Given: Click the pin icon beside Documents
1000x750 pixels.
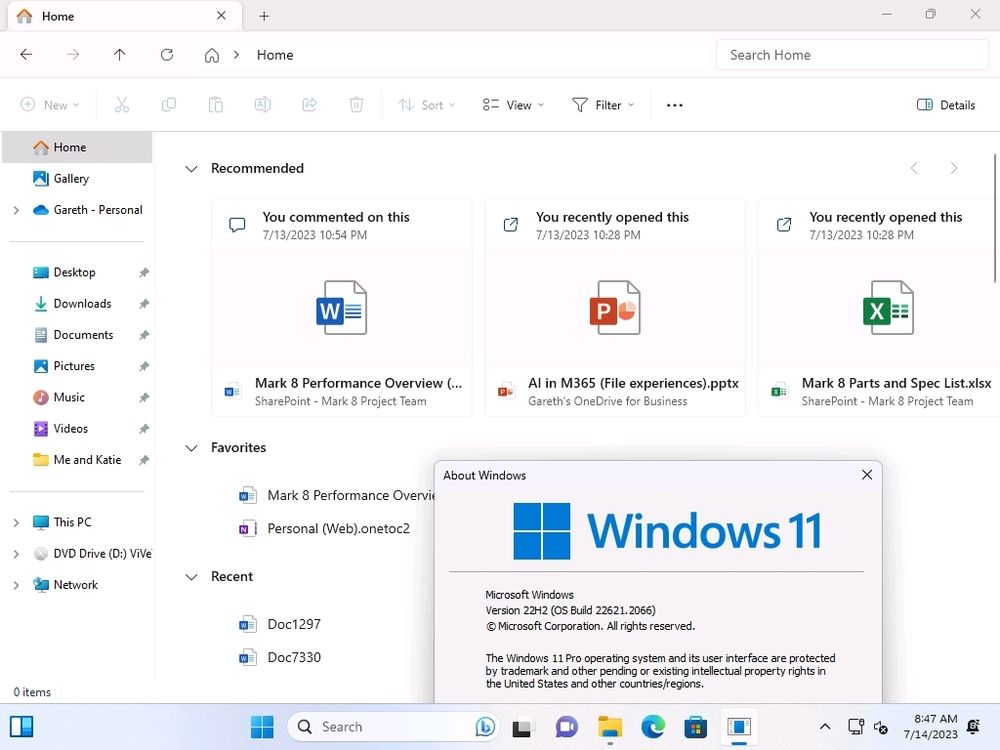Looking at the screenshot, I should click(x=144, y=335).
